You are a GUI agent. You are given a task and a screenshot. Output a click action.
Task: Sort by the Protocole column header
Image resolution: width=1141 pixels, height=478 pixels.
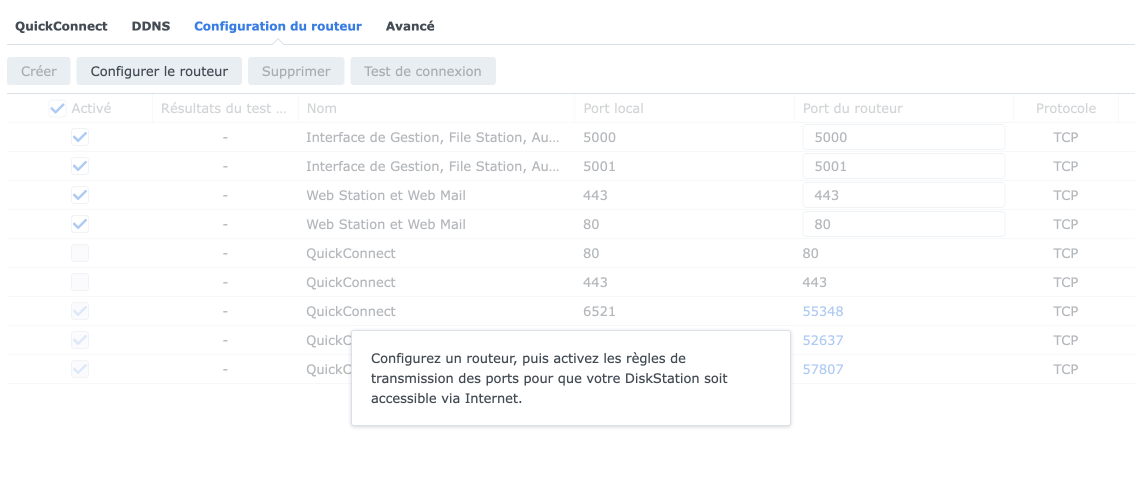point(1065,108)
